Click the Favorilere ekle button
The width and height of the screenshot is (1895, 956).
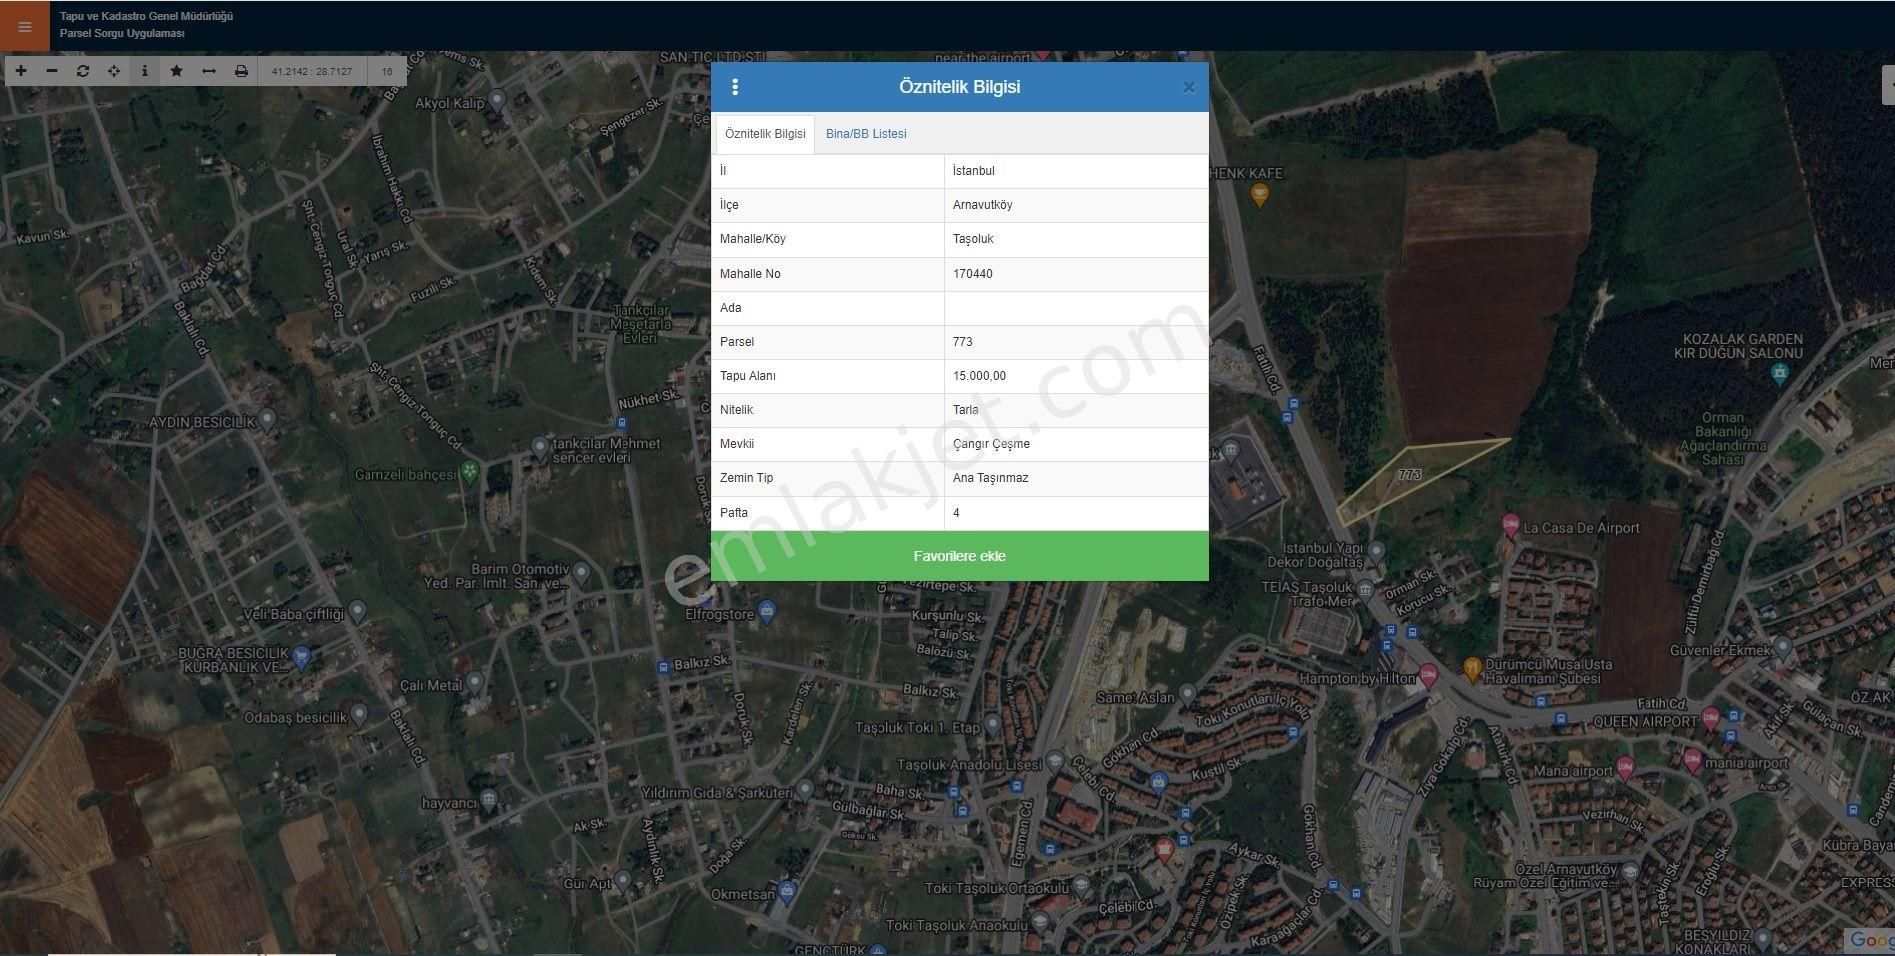click(960, 556)
